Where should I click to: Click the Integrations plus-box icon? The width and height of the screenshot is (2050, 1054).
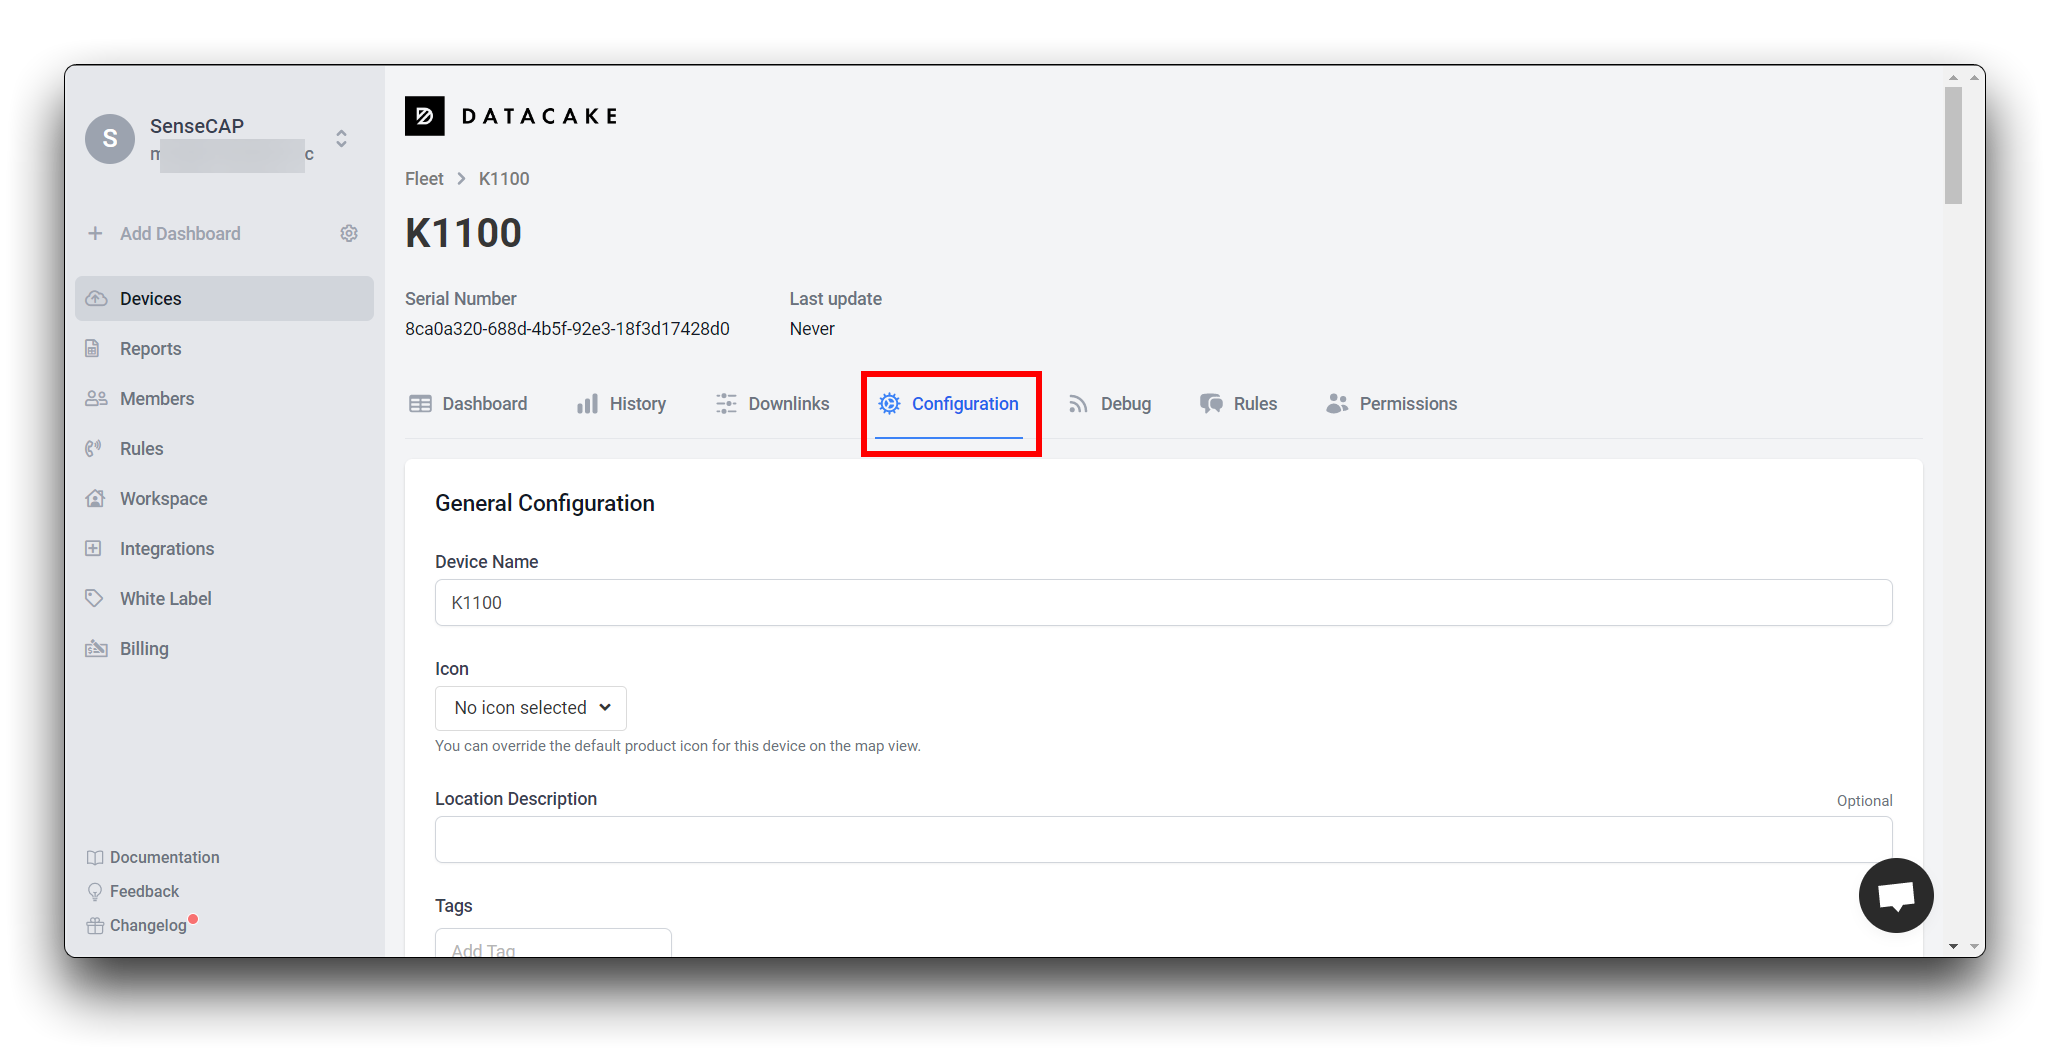click(93, 548)
